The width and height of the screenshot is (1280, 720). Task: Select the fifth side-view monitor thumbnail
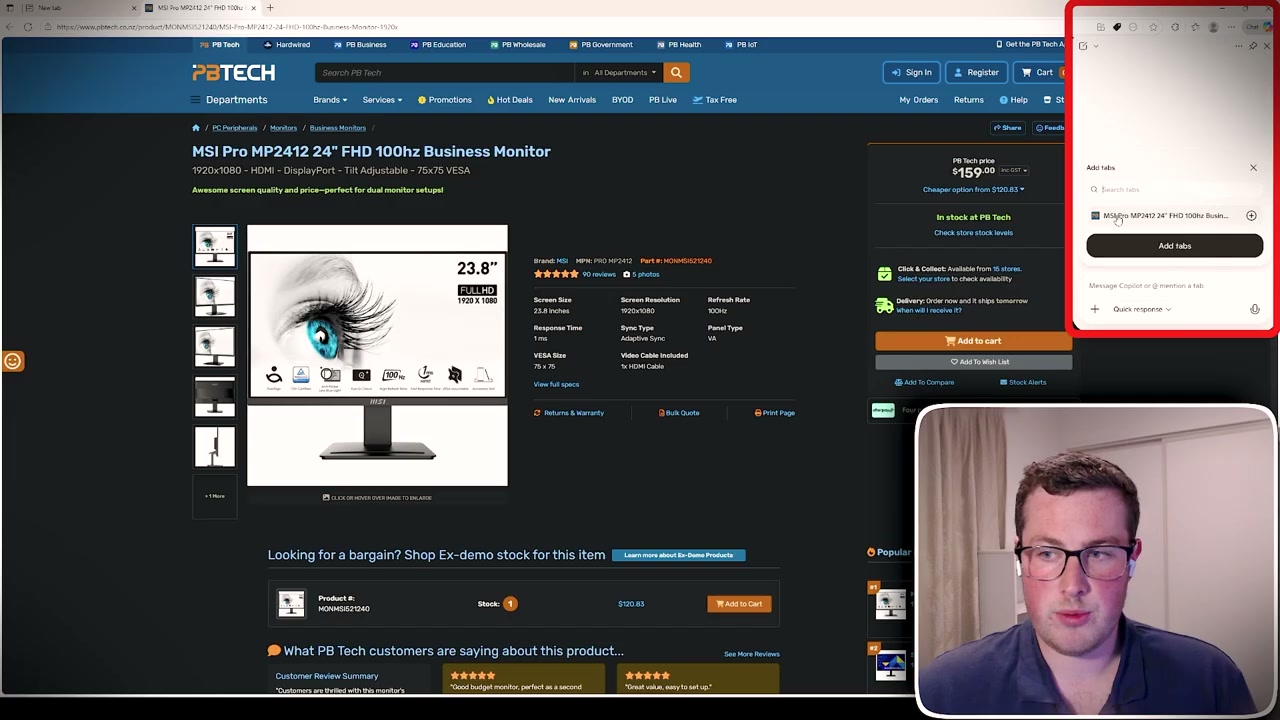(x=215, y=446)
